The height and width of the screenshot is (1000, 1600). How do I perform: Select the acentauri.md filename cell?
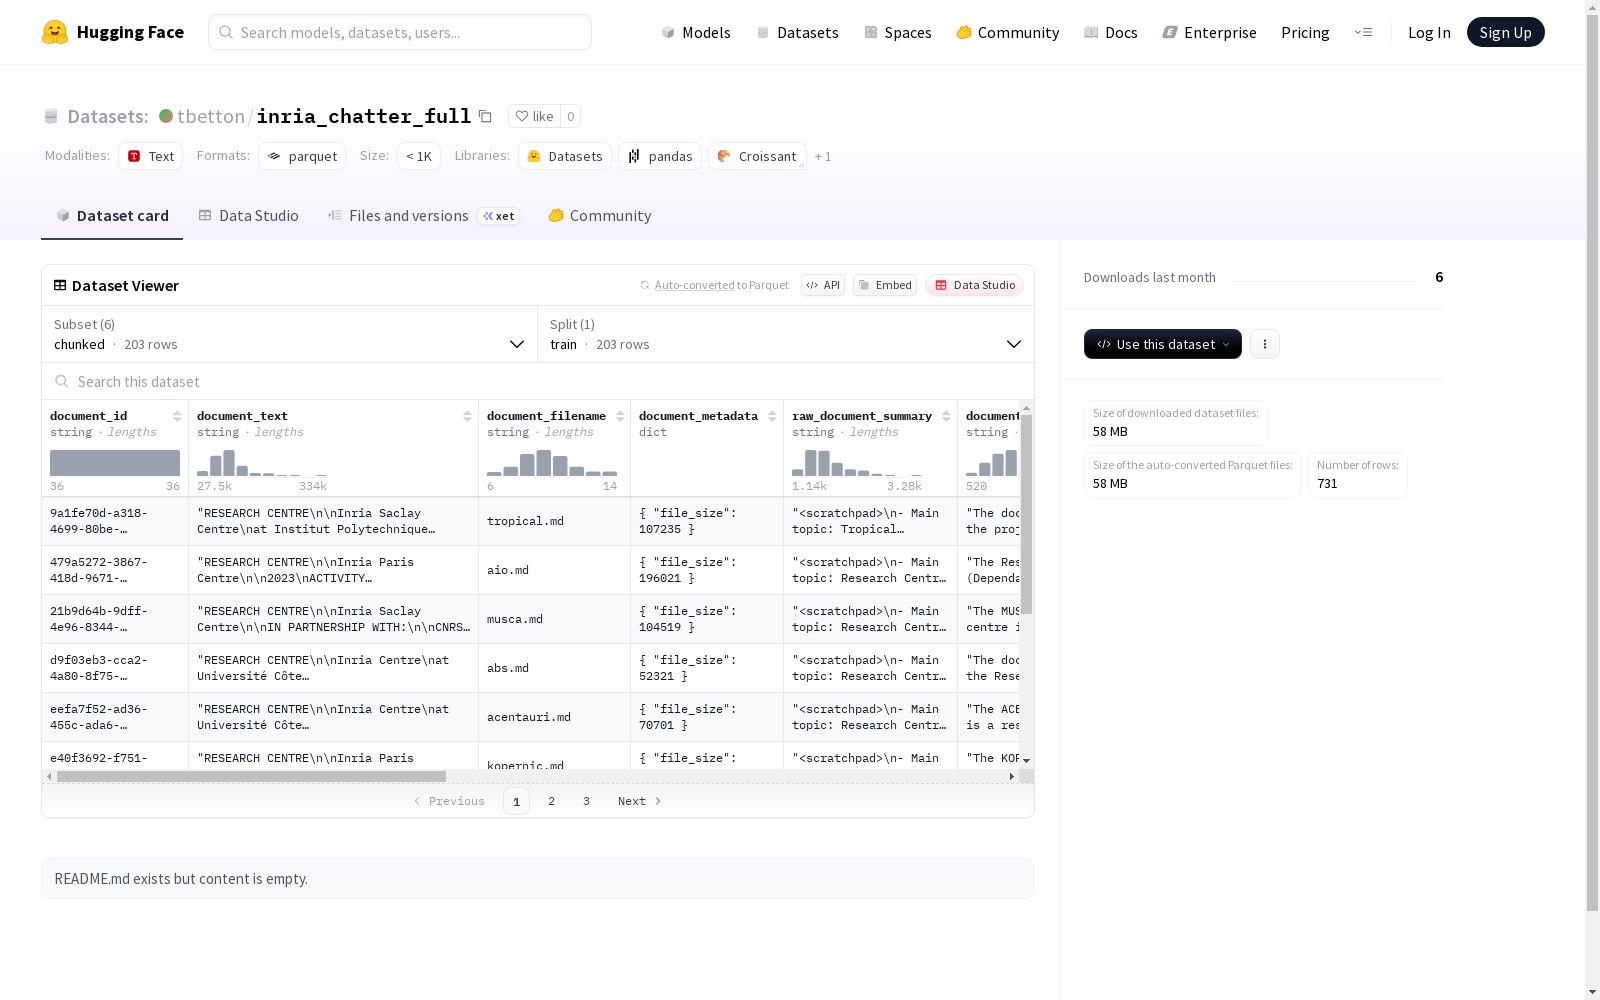click(554, 717)
